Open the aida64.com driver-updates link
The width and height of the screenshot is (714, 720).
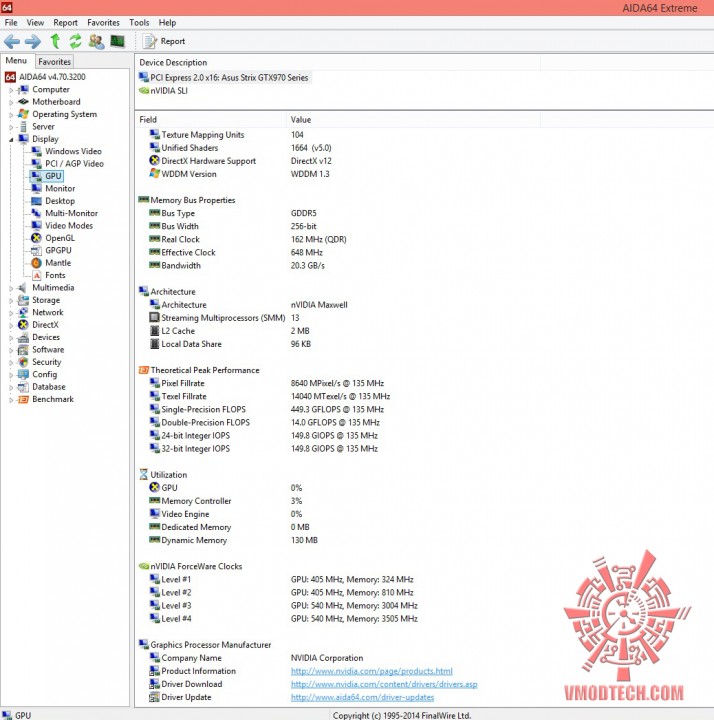click(x=362, y=697)
